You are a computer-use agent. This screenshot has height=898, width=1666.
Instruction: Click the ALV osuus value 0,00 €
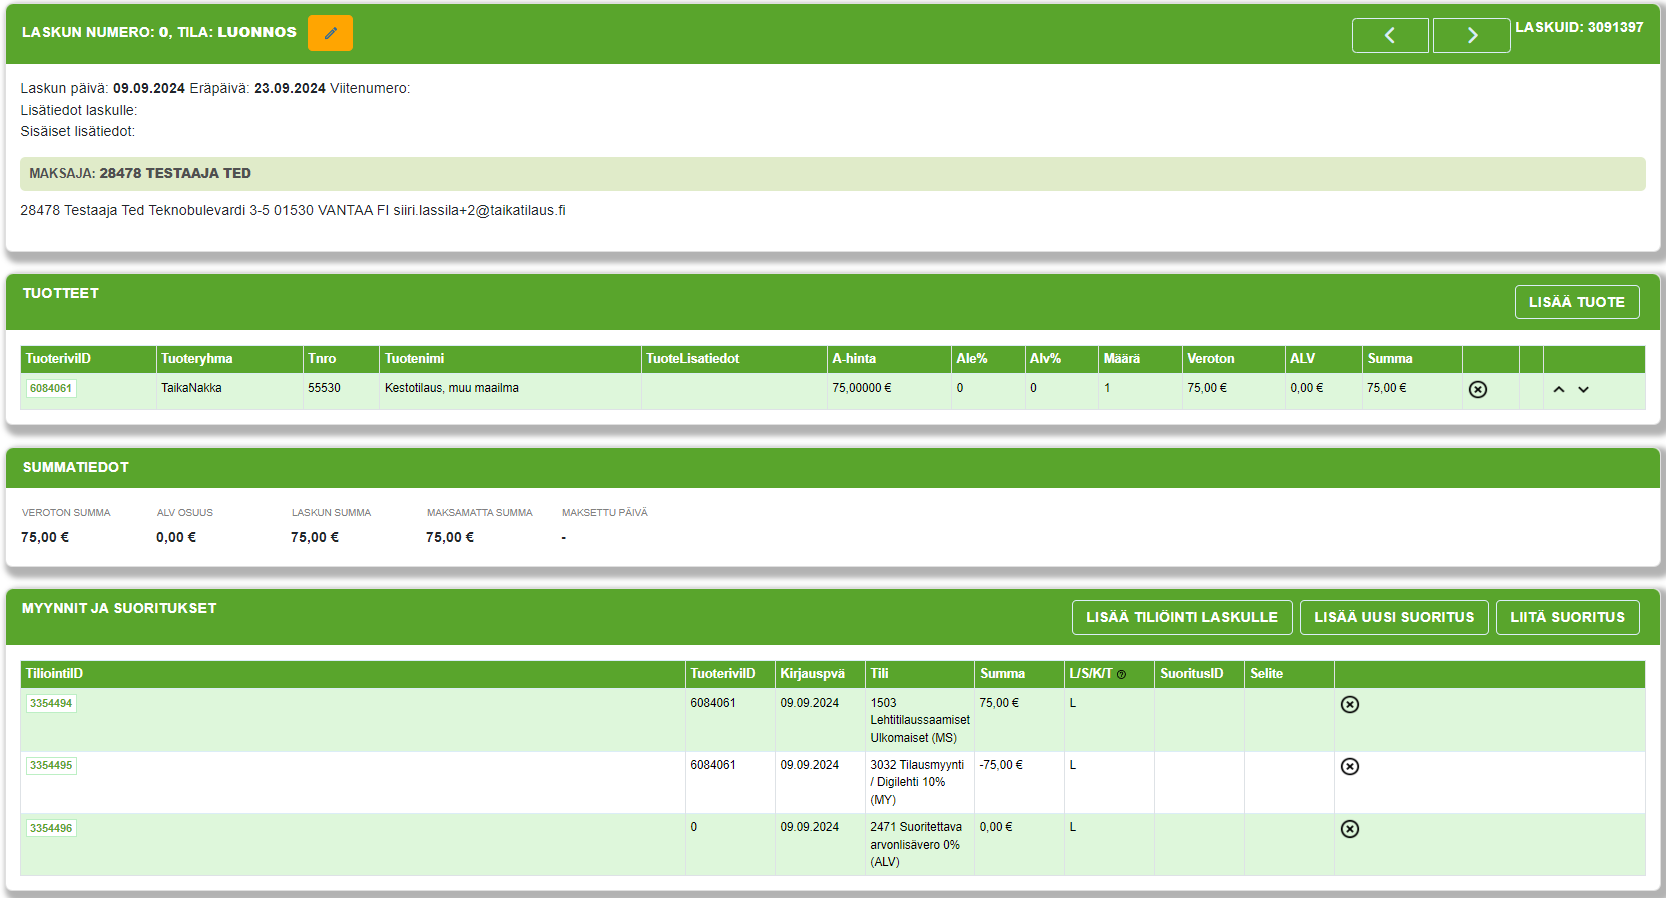tap(176, 537)
